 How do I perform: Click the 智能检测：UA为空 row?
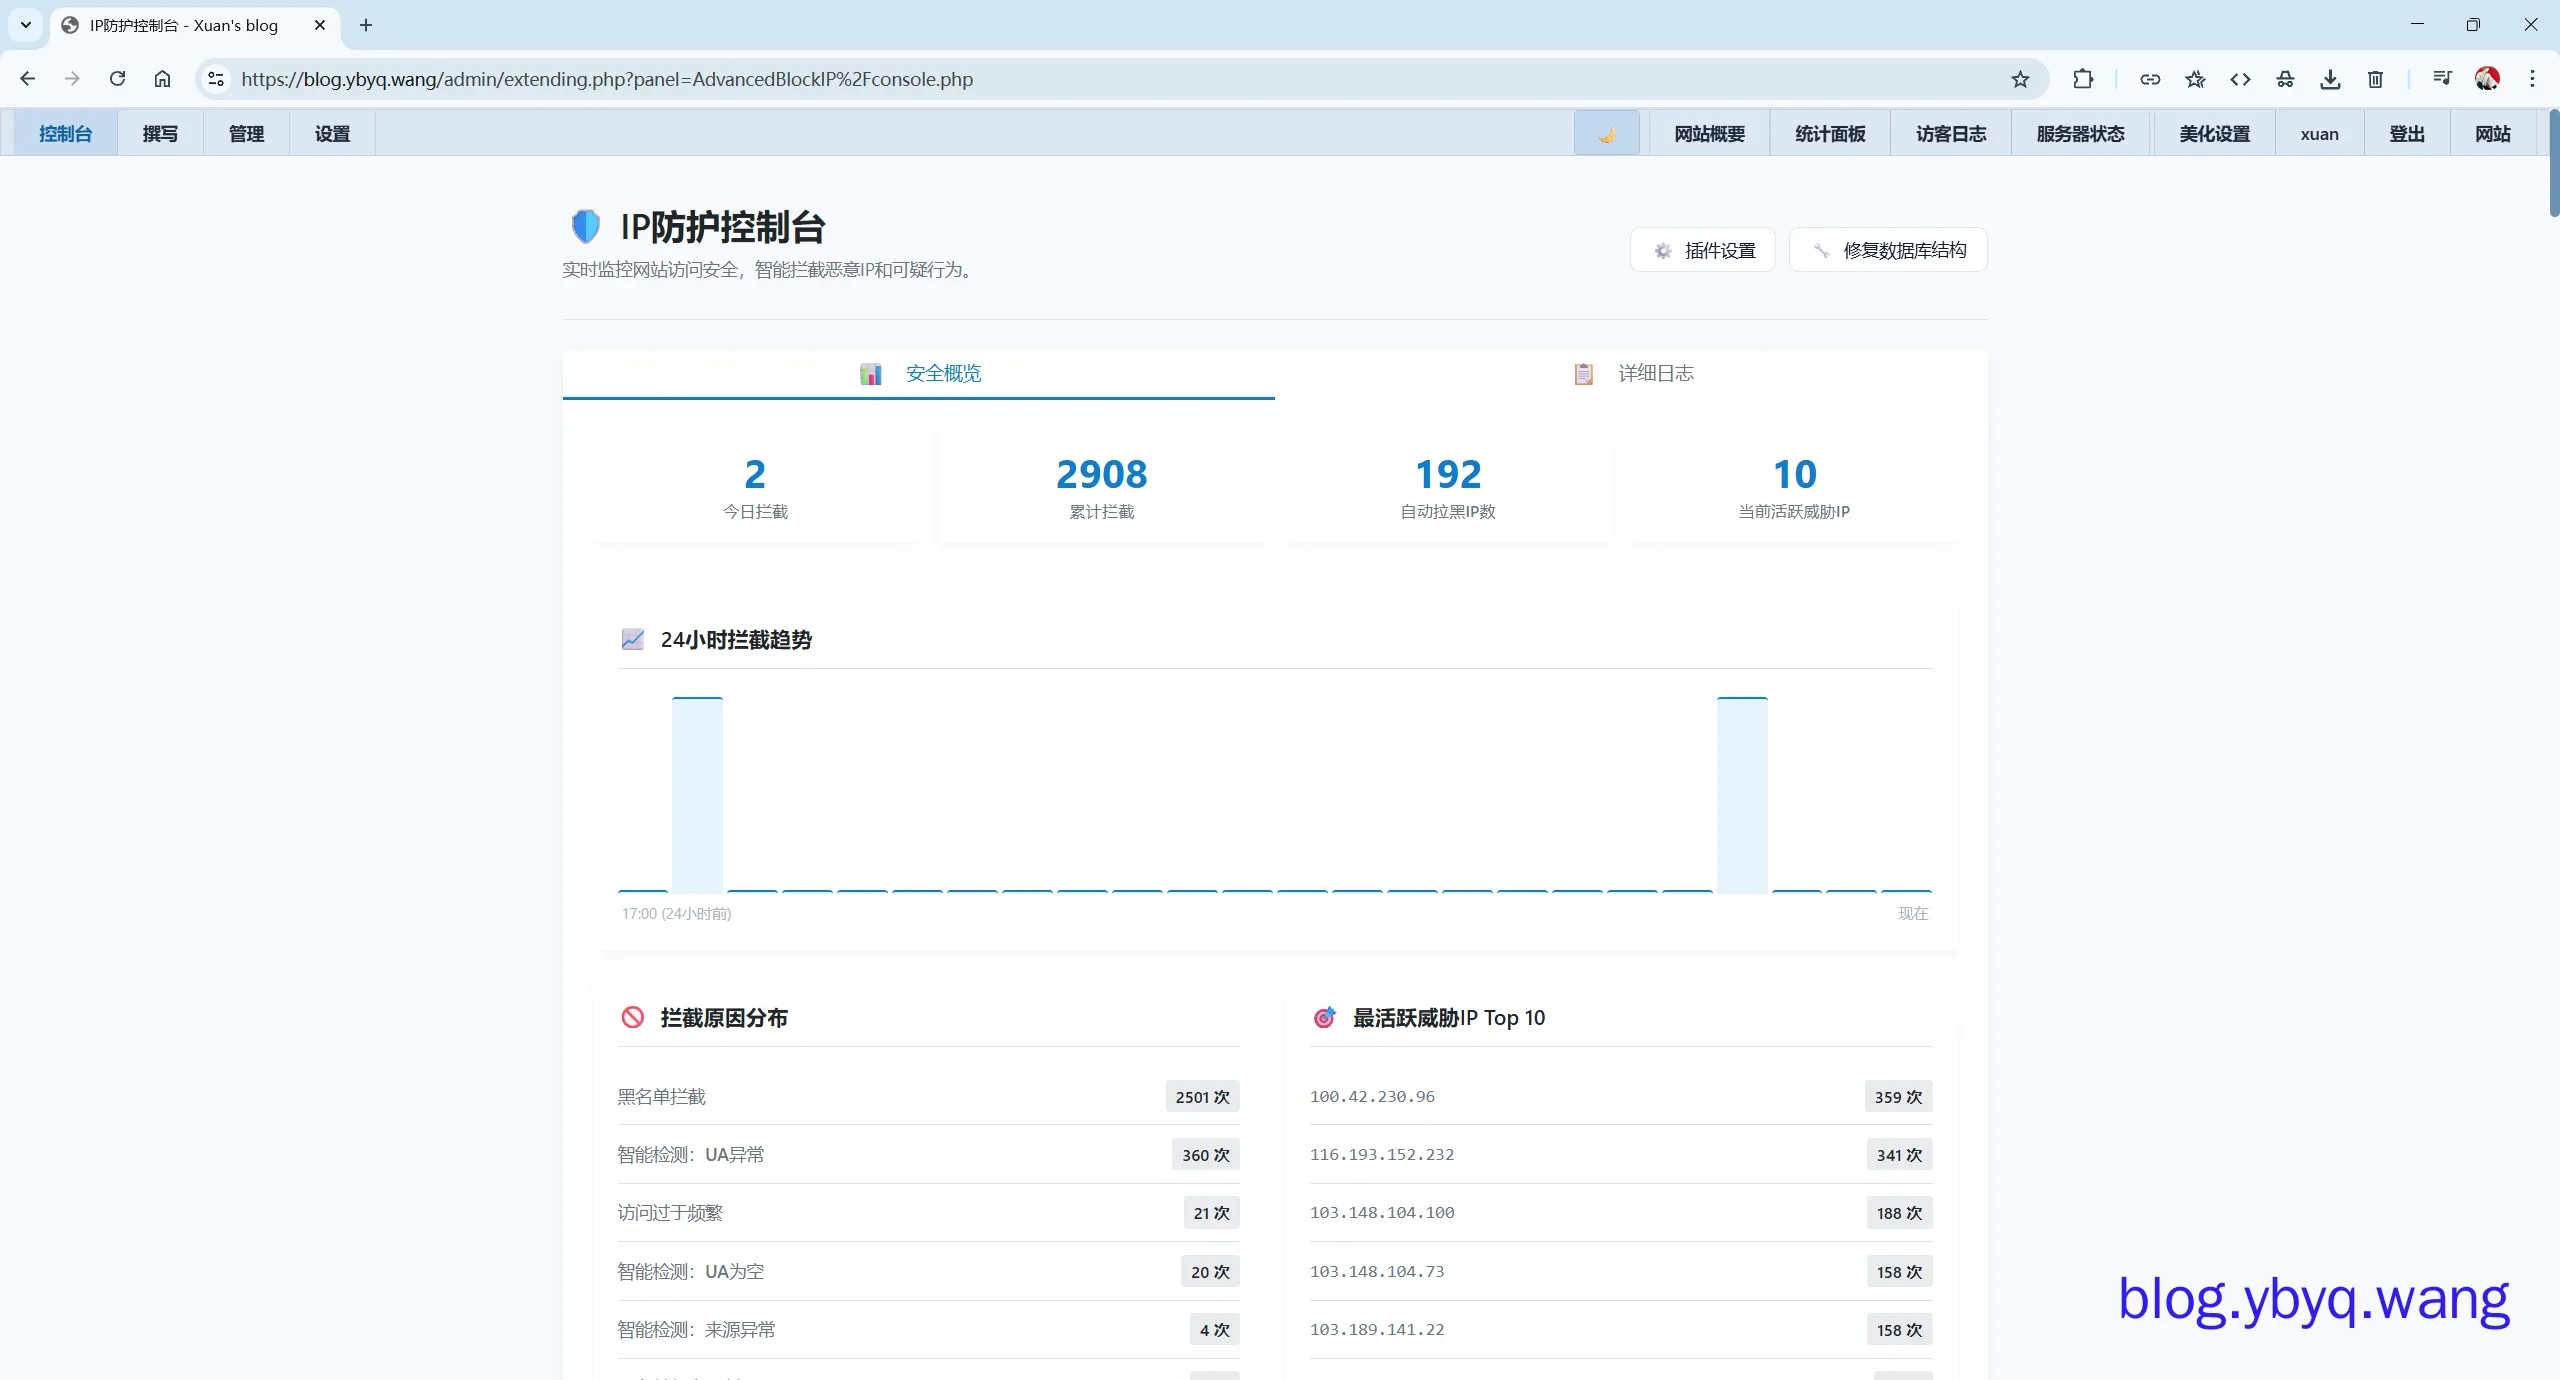[928, 1272]
